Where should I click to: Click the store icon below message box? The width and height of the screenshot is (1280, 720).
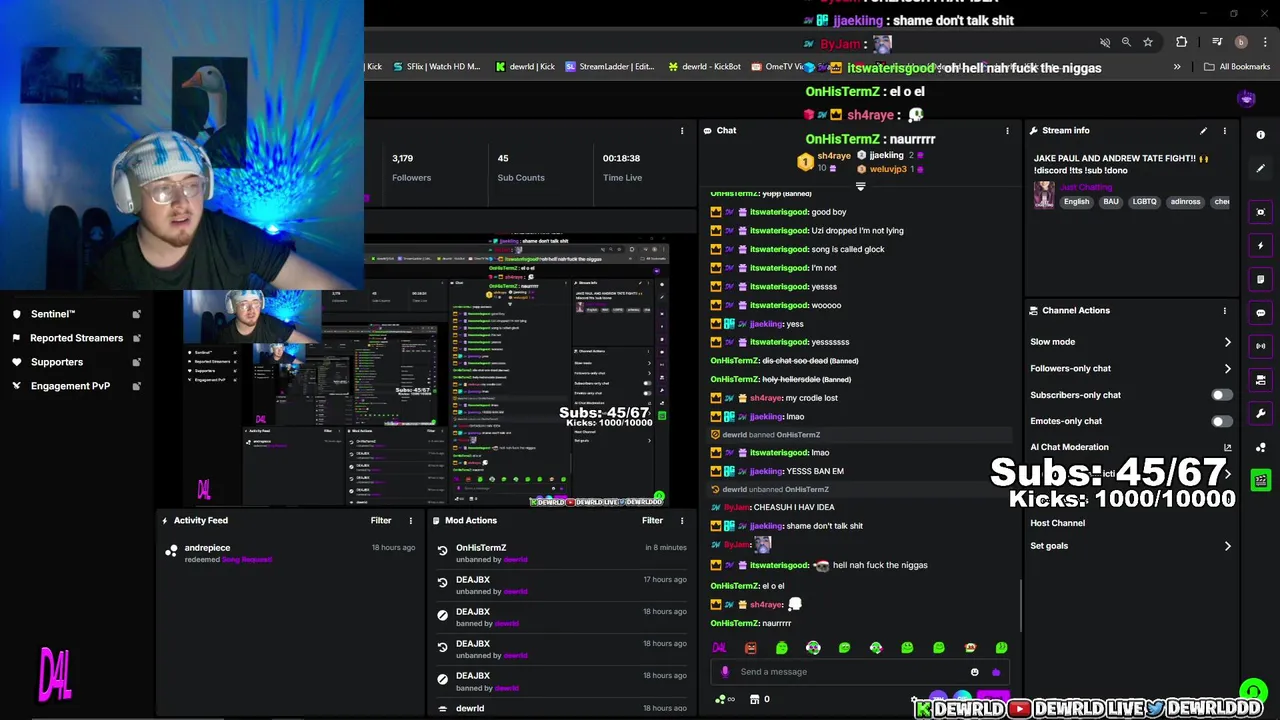pos(755,699)
